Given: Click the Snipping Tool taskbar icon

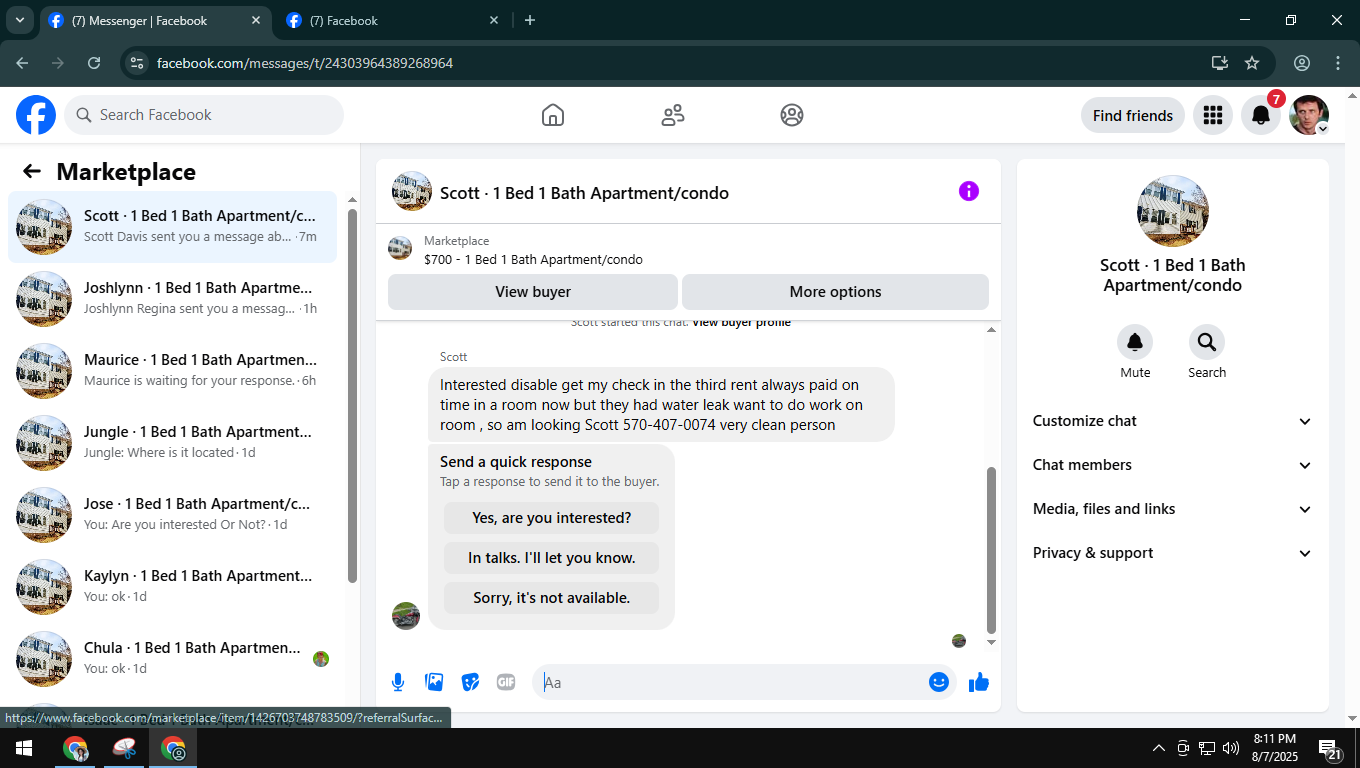Looking at the screenshot, I should pyautogui.click(x=124, y=748).
